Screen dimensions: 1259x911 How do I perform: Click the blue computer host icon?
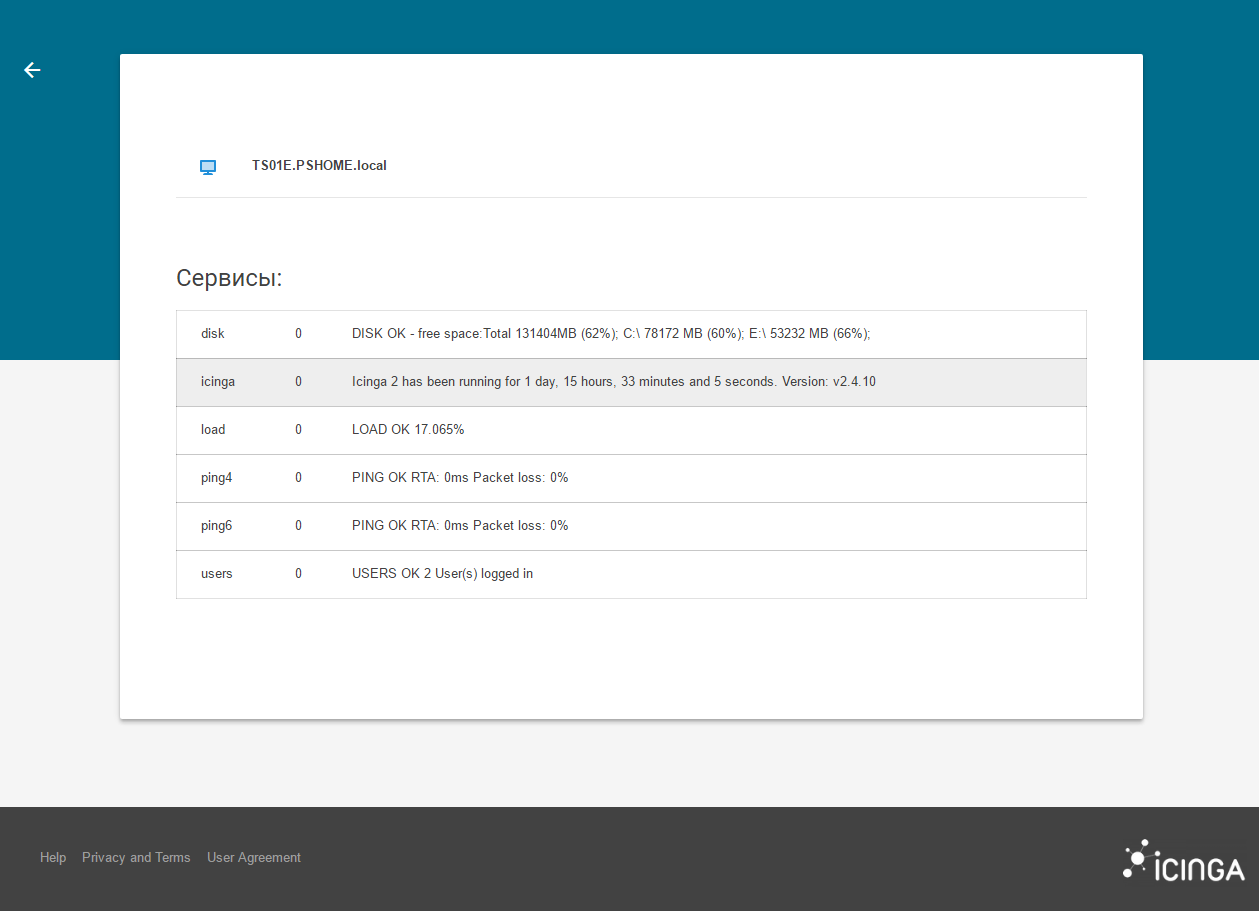pos(208,167)
